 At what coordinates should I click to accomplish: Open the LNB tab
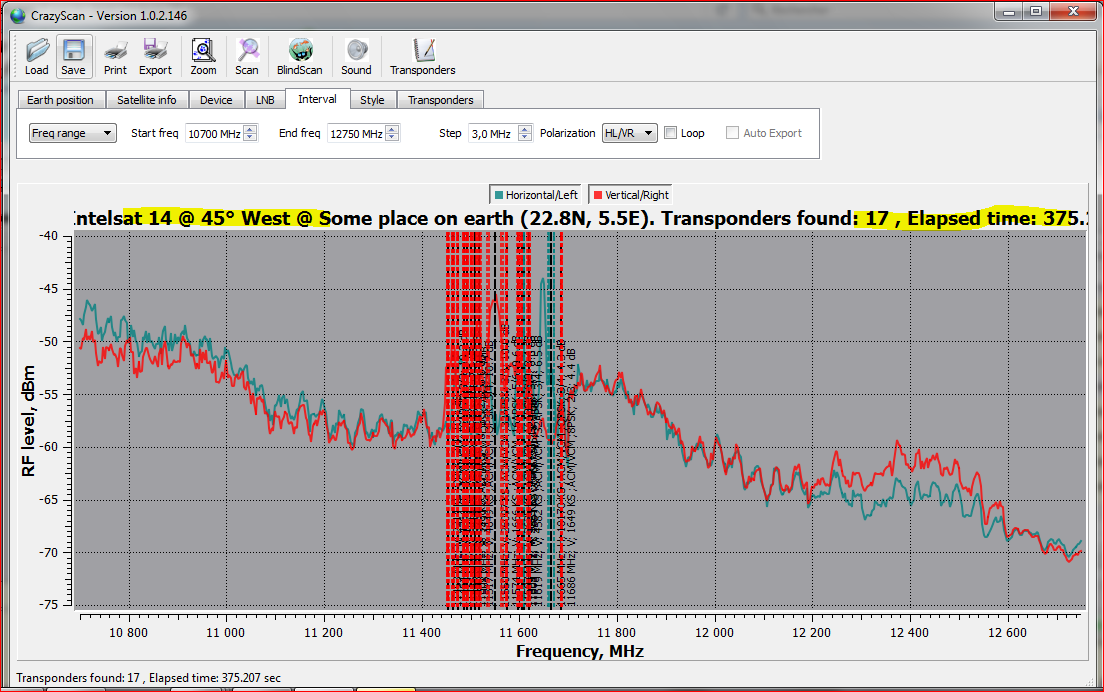pyautogui.click(x=265, y=100)
